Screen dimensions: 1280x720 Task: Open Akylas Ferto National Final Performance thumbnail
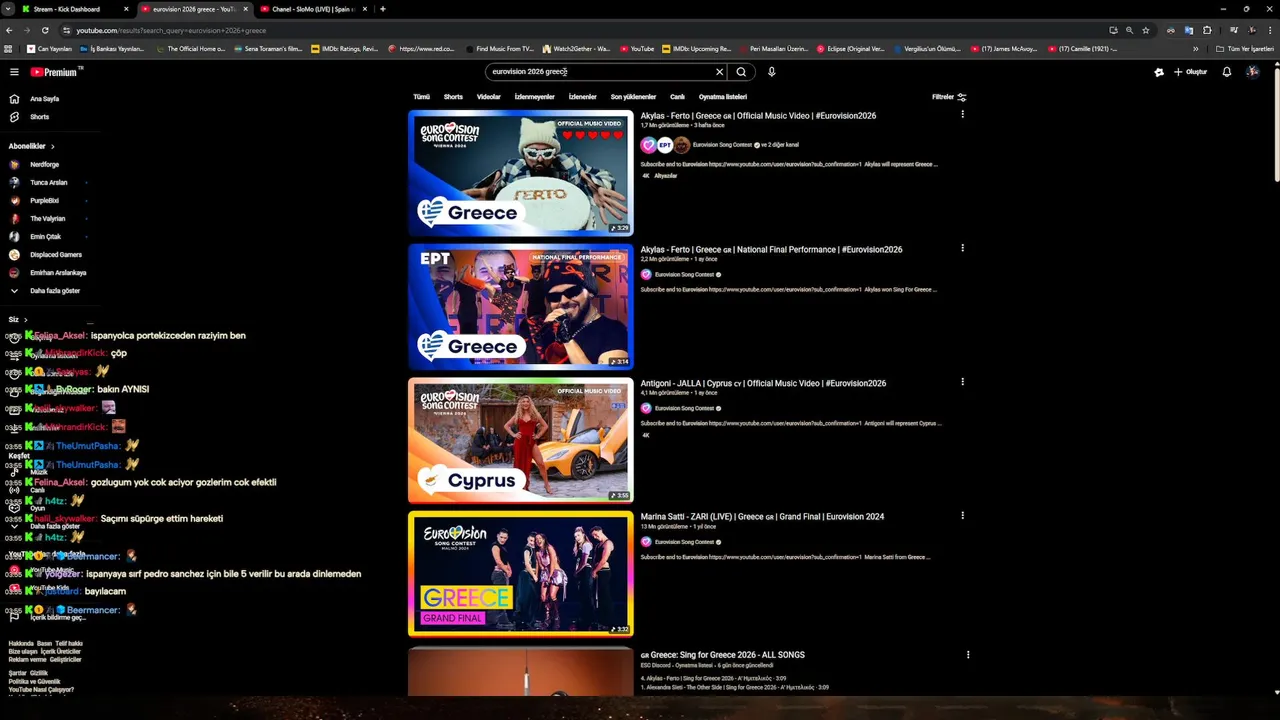click(520, 307)
